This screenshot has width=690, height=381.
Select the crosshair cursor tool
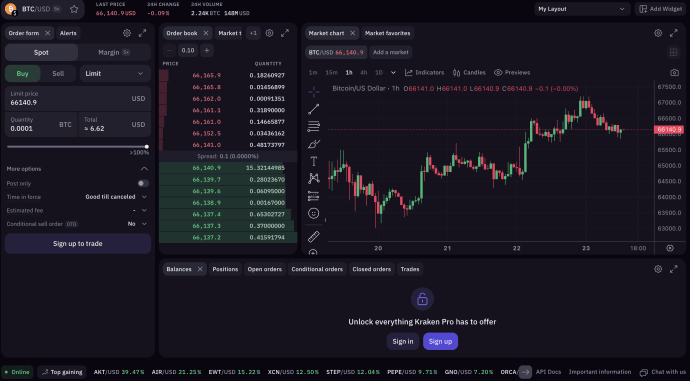pyautogui.click(x=314, y=92)
